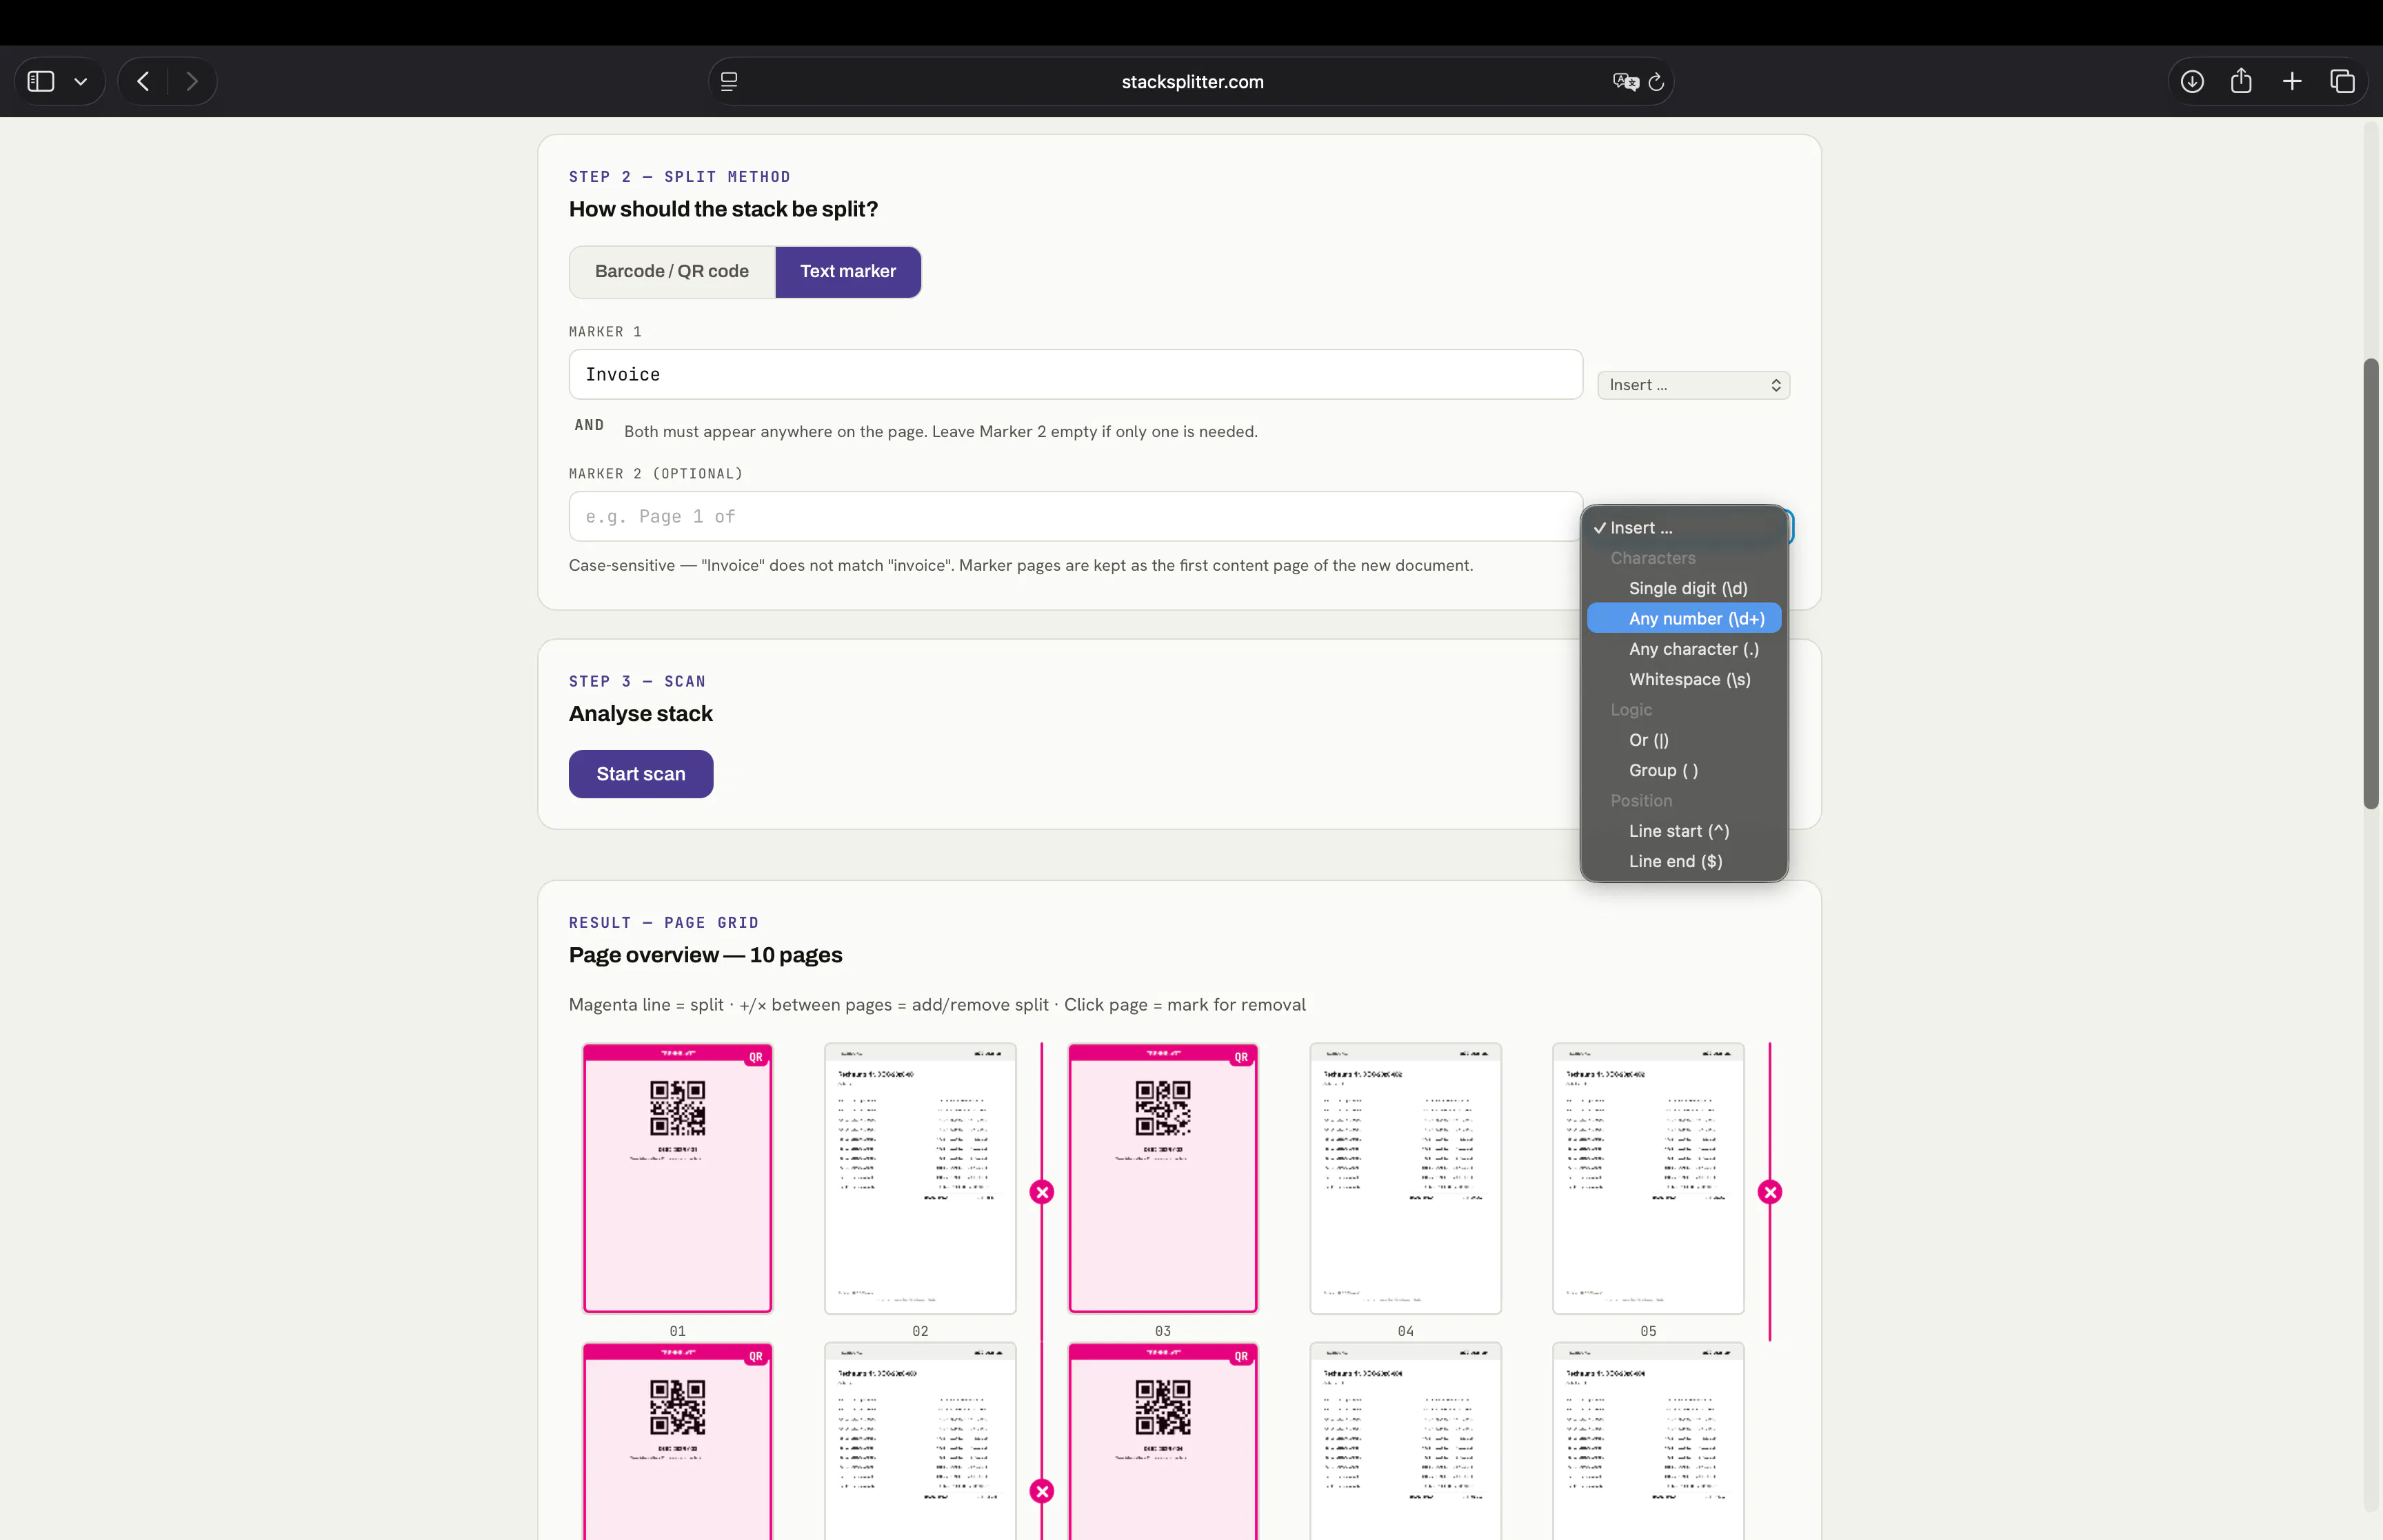
Task: Click the 'STEP 3 — SCAN' label
Action: pyautogui.click(x=637, y=682)
